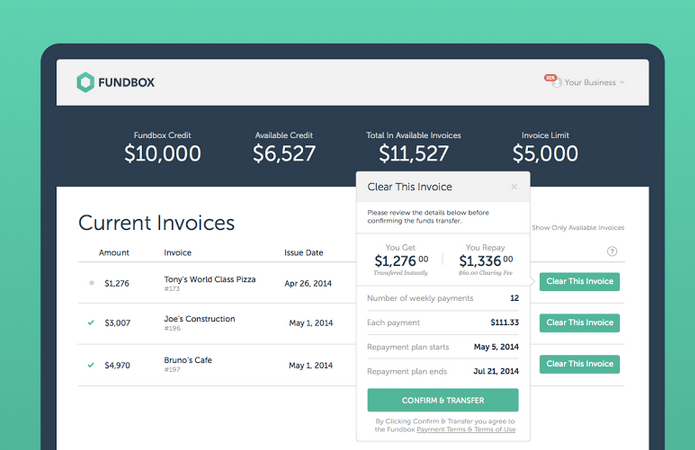The width and height of the screenshot is (695, 450).
Task: Click the You Repay $1,336 amount
Action: tap(486, 261)
